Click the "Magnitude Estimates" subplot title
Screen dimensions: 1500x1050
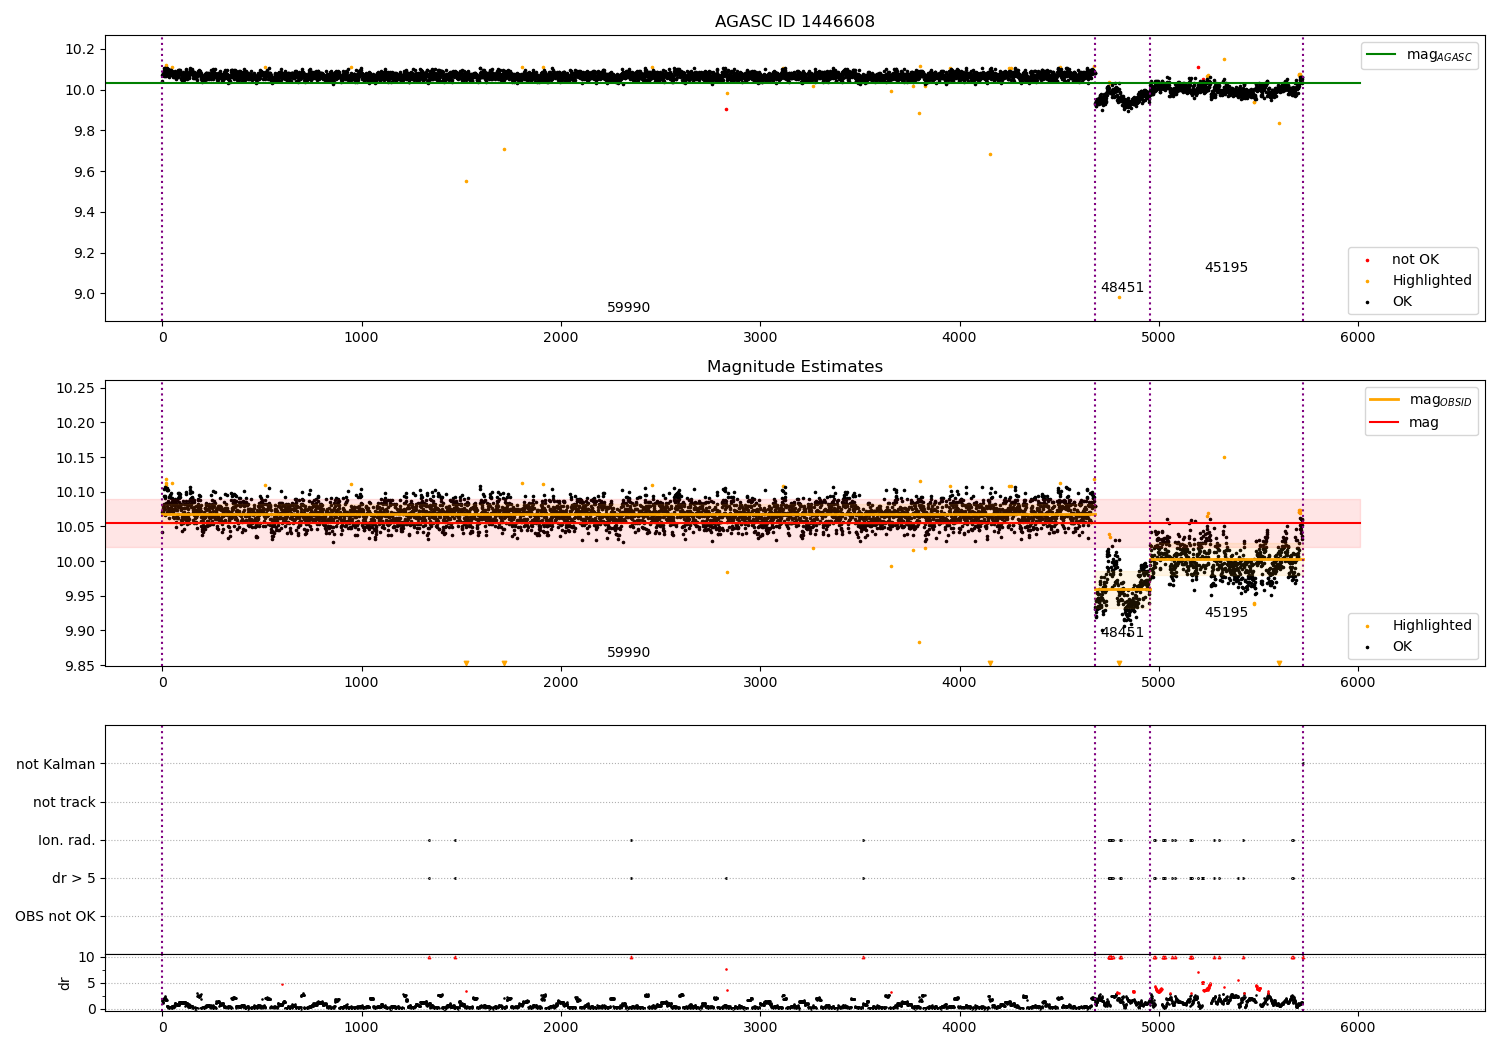(795, 367)
